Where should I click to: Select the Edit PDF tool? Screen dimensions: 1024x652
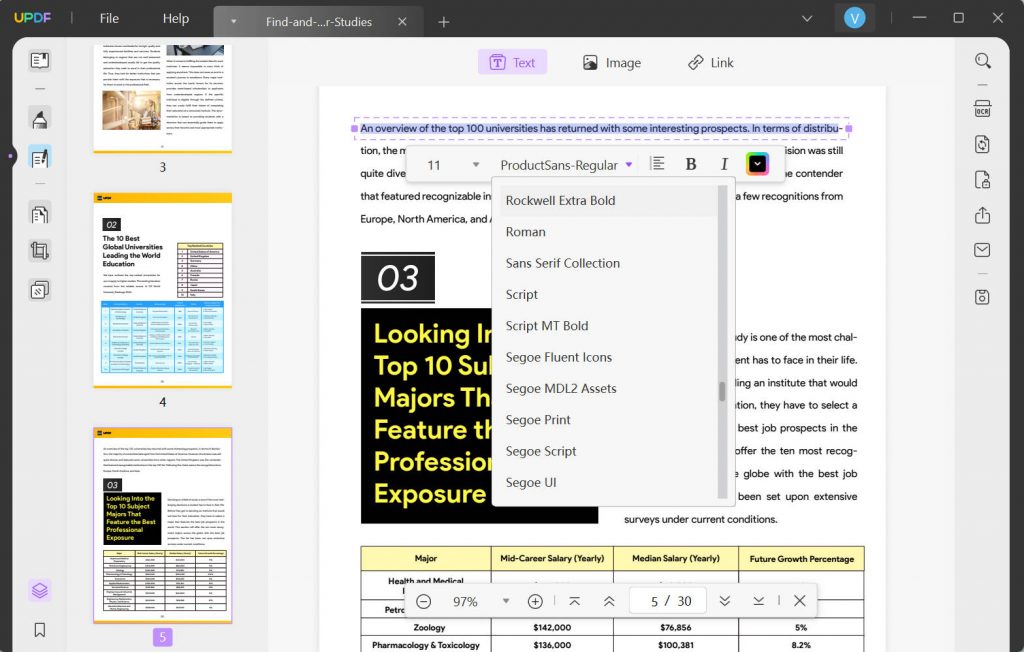(40, 158)
